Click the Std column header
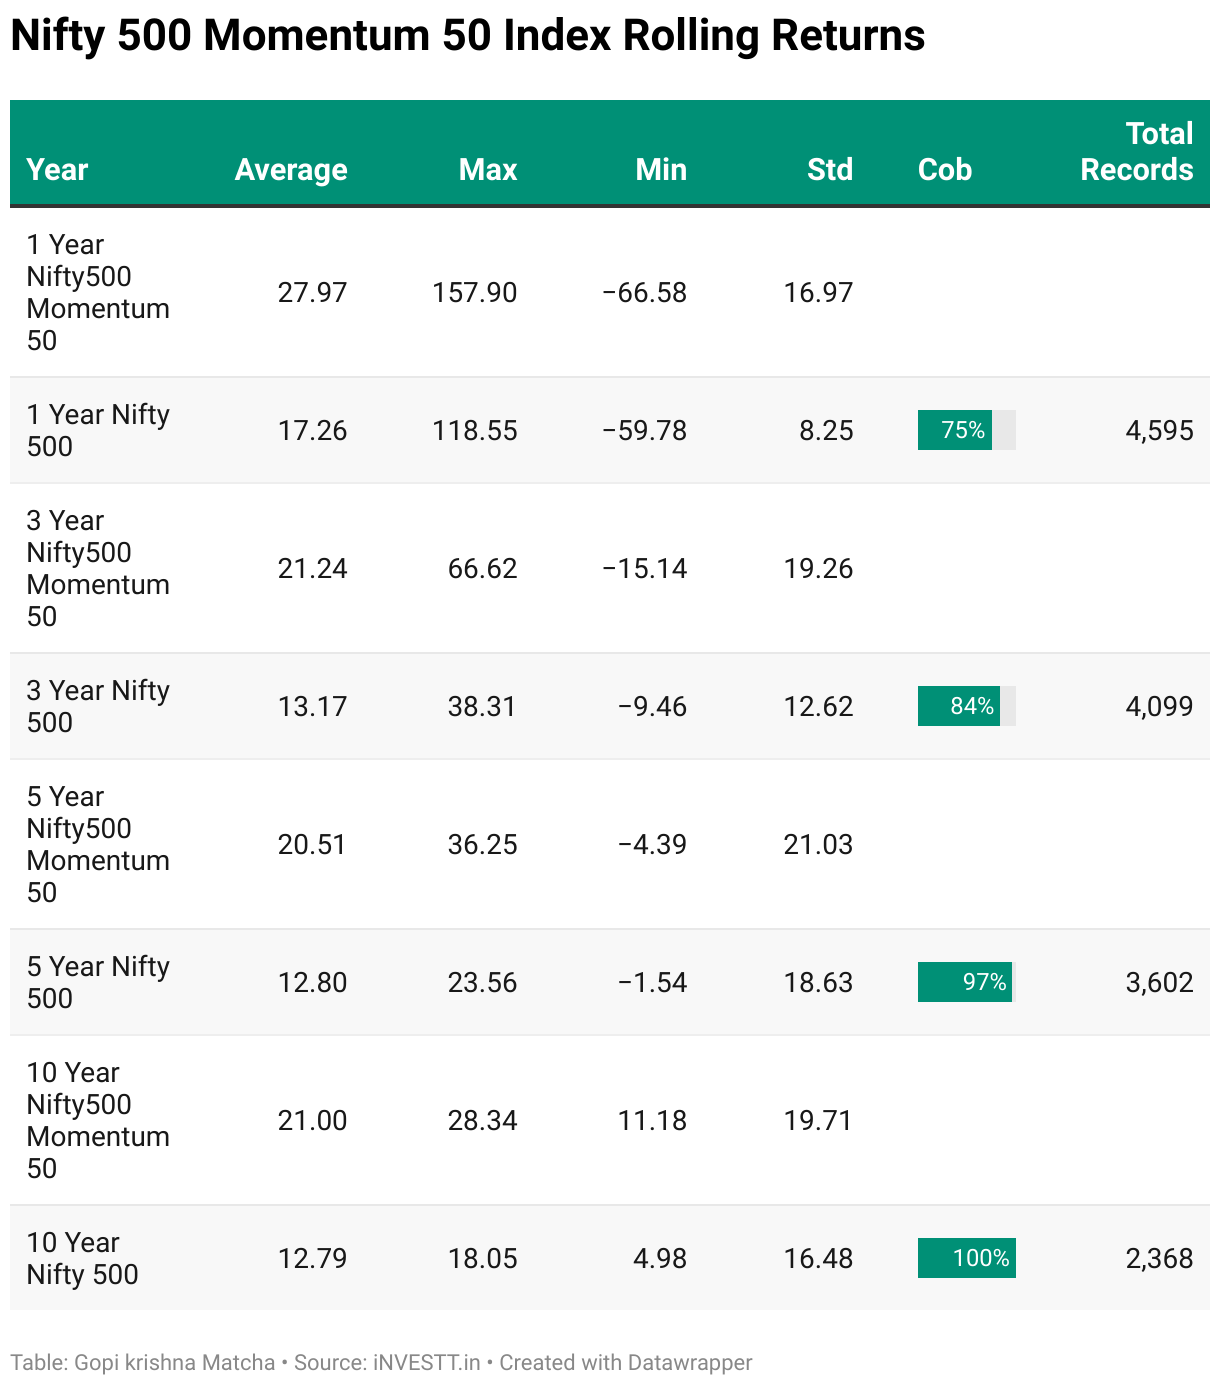1220x1386 pixels. point(829,170)
